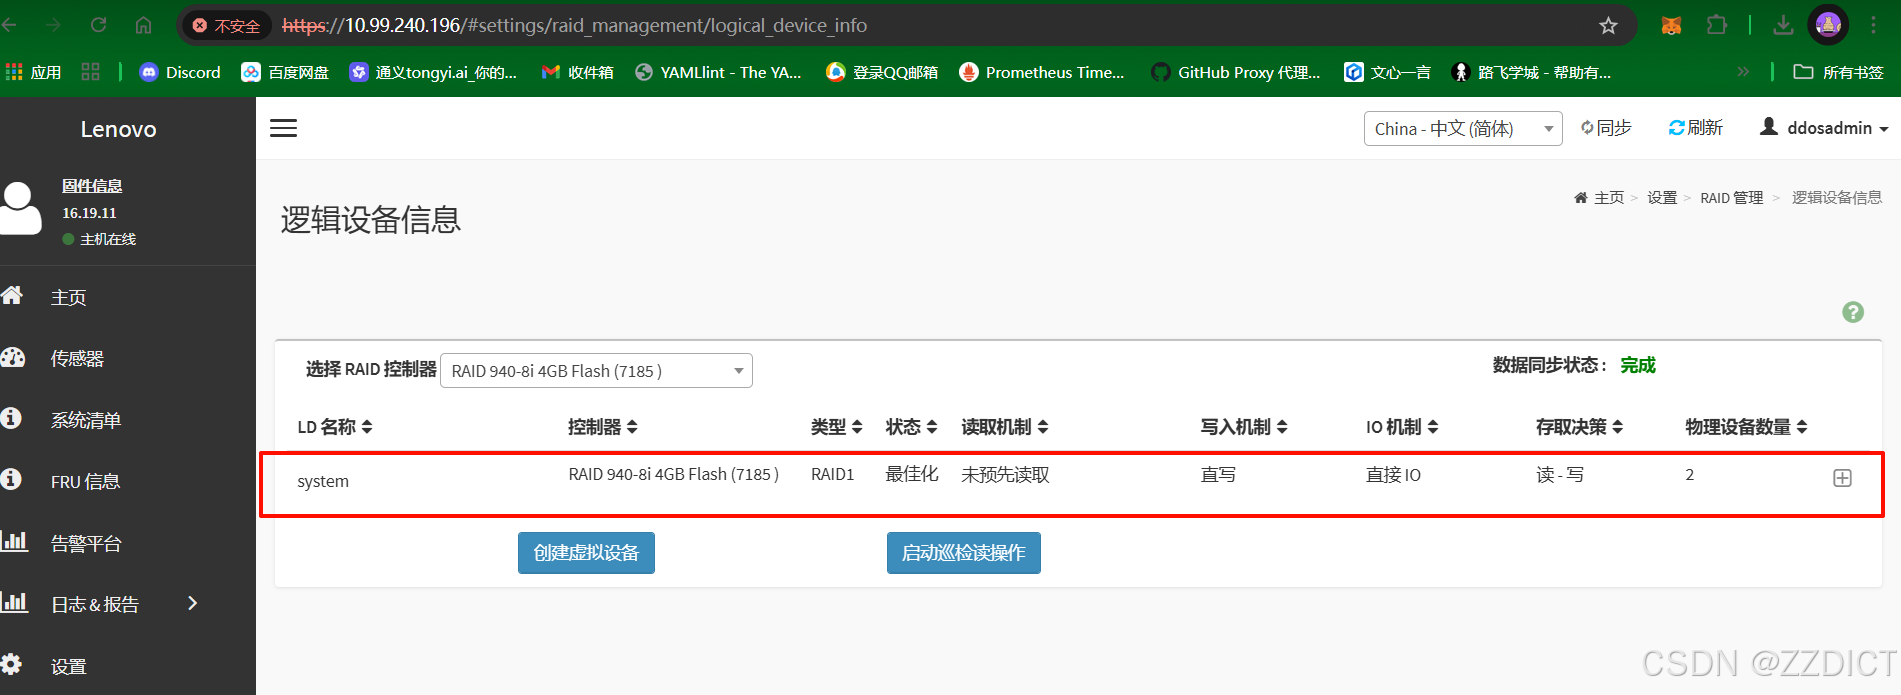Sort table by IO 机制 column
1901x695 pixels.
tap(1403, 427)
